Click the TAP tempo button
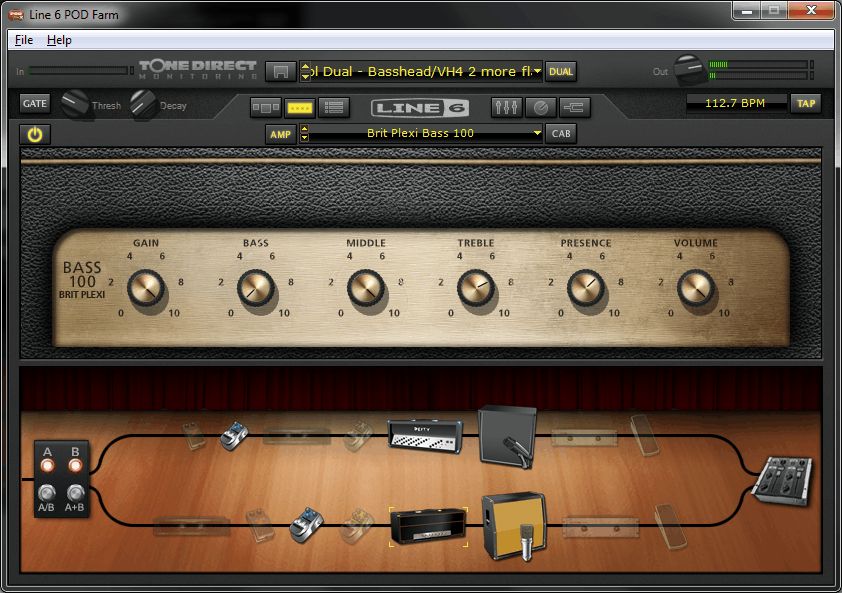 point(805,103)
